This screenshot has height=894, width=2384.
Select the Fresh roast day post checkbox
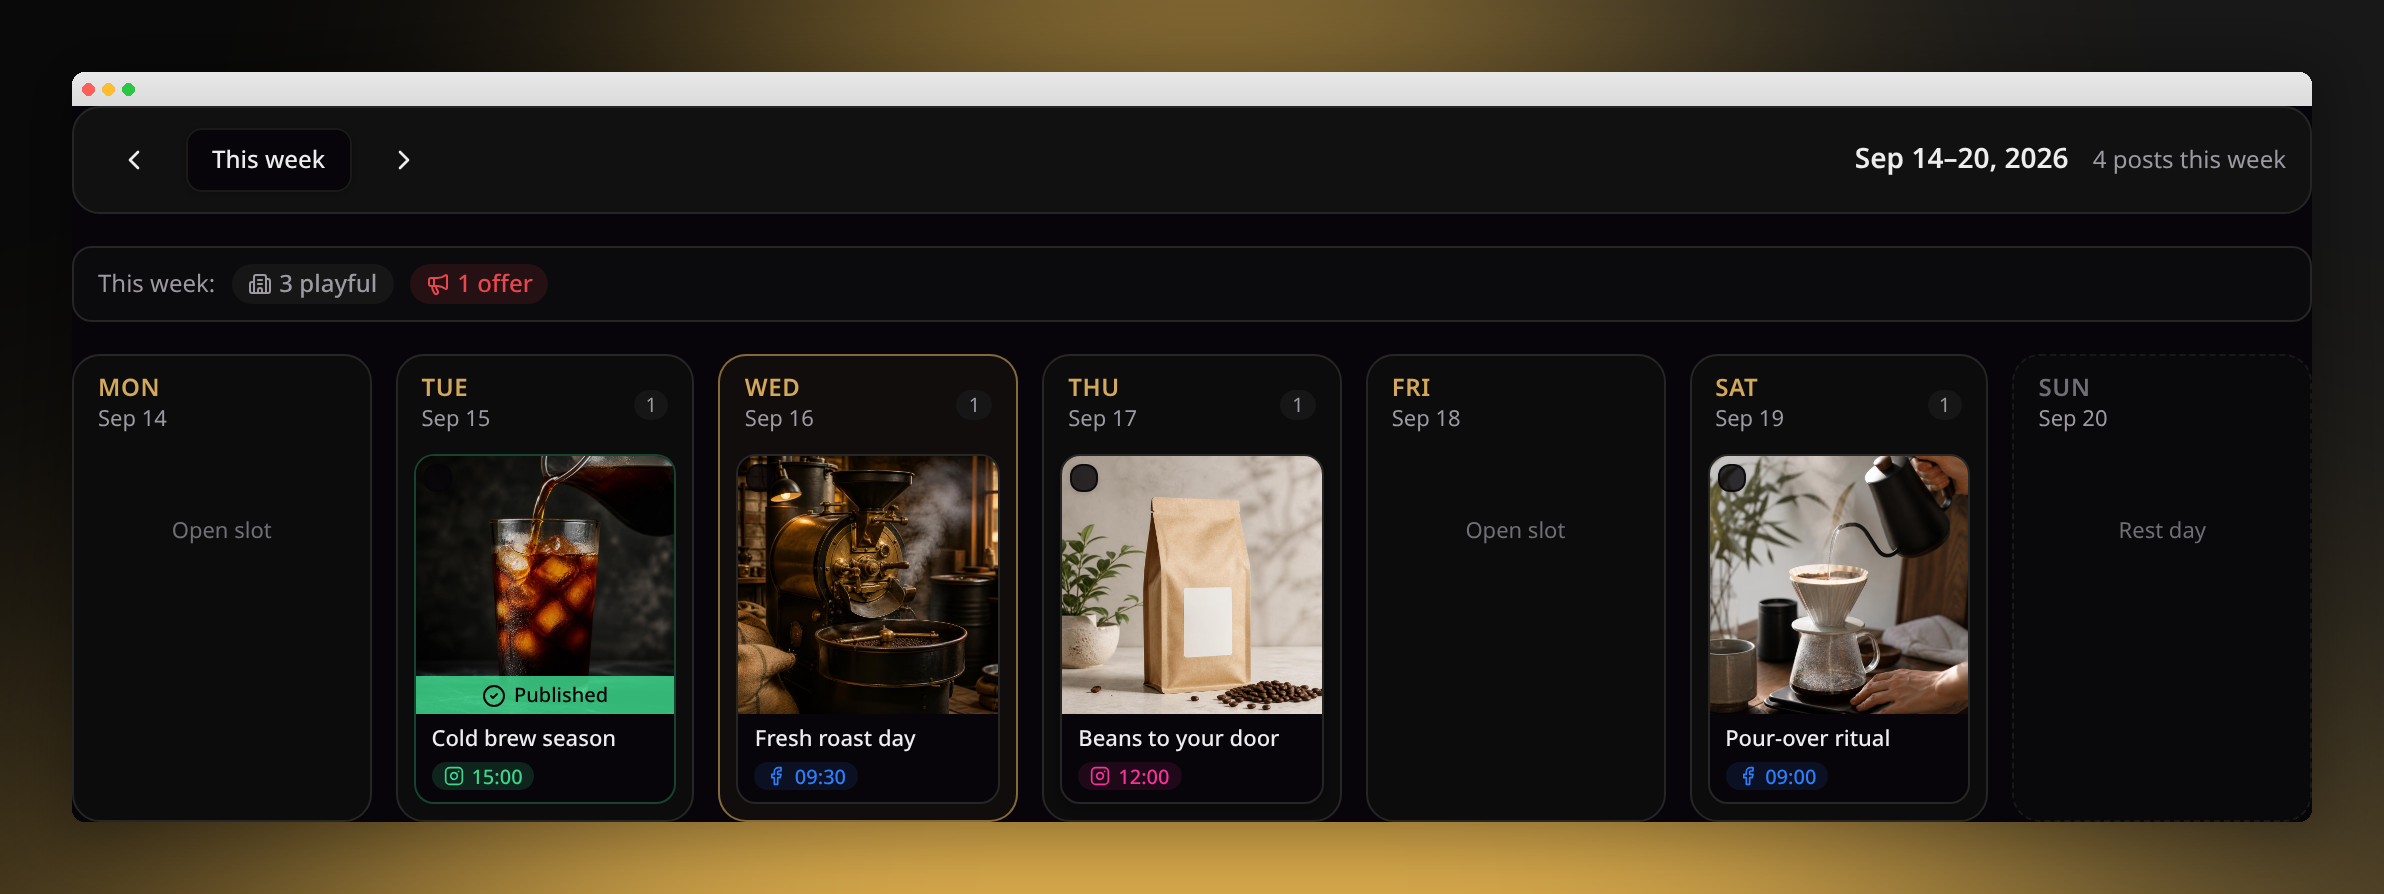760,478
